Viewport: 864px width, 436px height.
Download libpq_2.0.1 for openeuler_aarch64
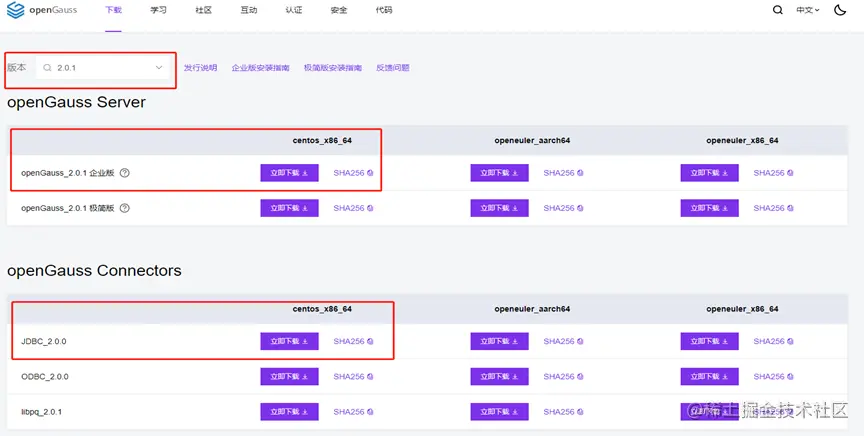coord(499,412)
